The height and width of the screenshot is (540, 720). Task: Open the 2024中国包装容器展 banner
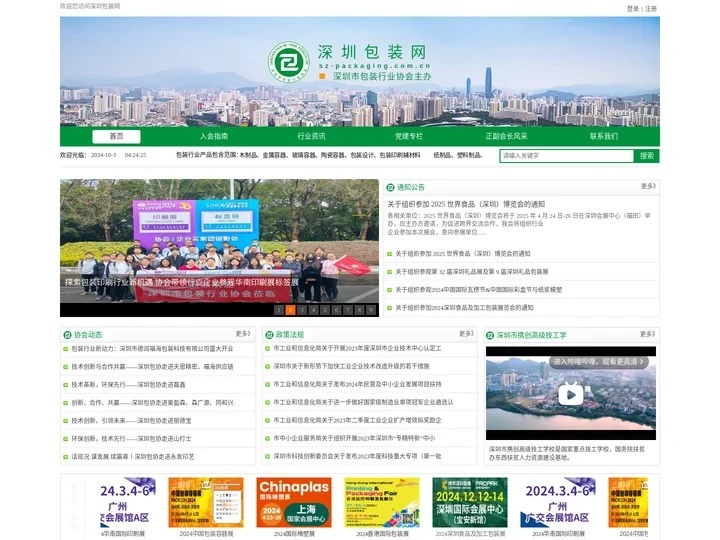tap(206, 502)
